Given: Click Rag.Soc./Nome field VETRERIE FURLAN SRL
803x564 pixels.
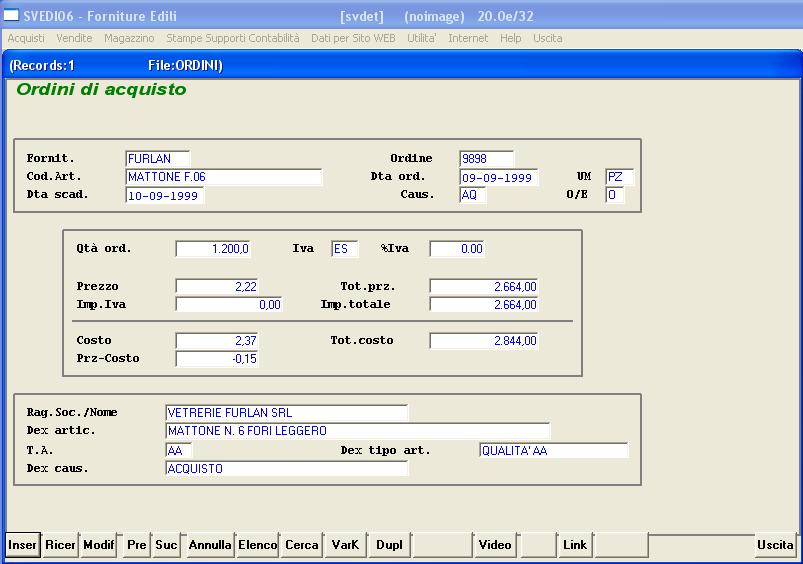Looking at the screenshot, I should tap(287, 413).
